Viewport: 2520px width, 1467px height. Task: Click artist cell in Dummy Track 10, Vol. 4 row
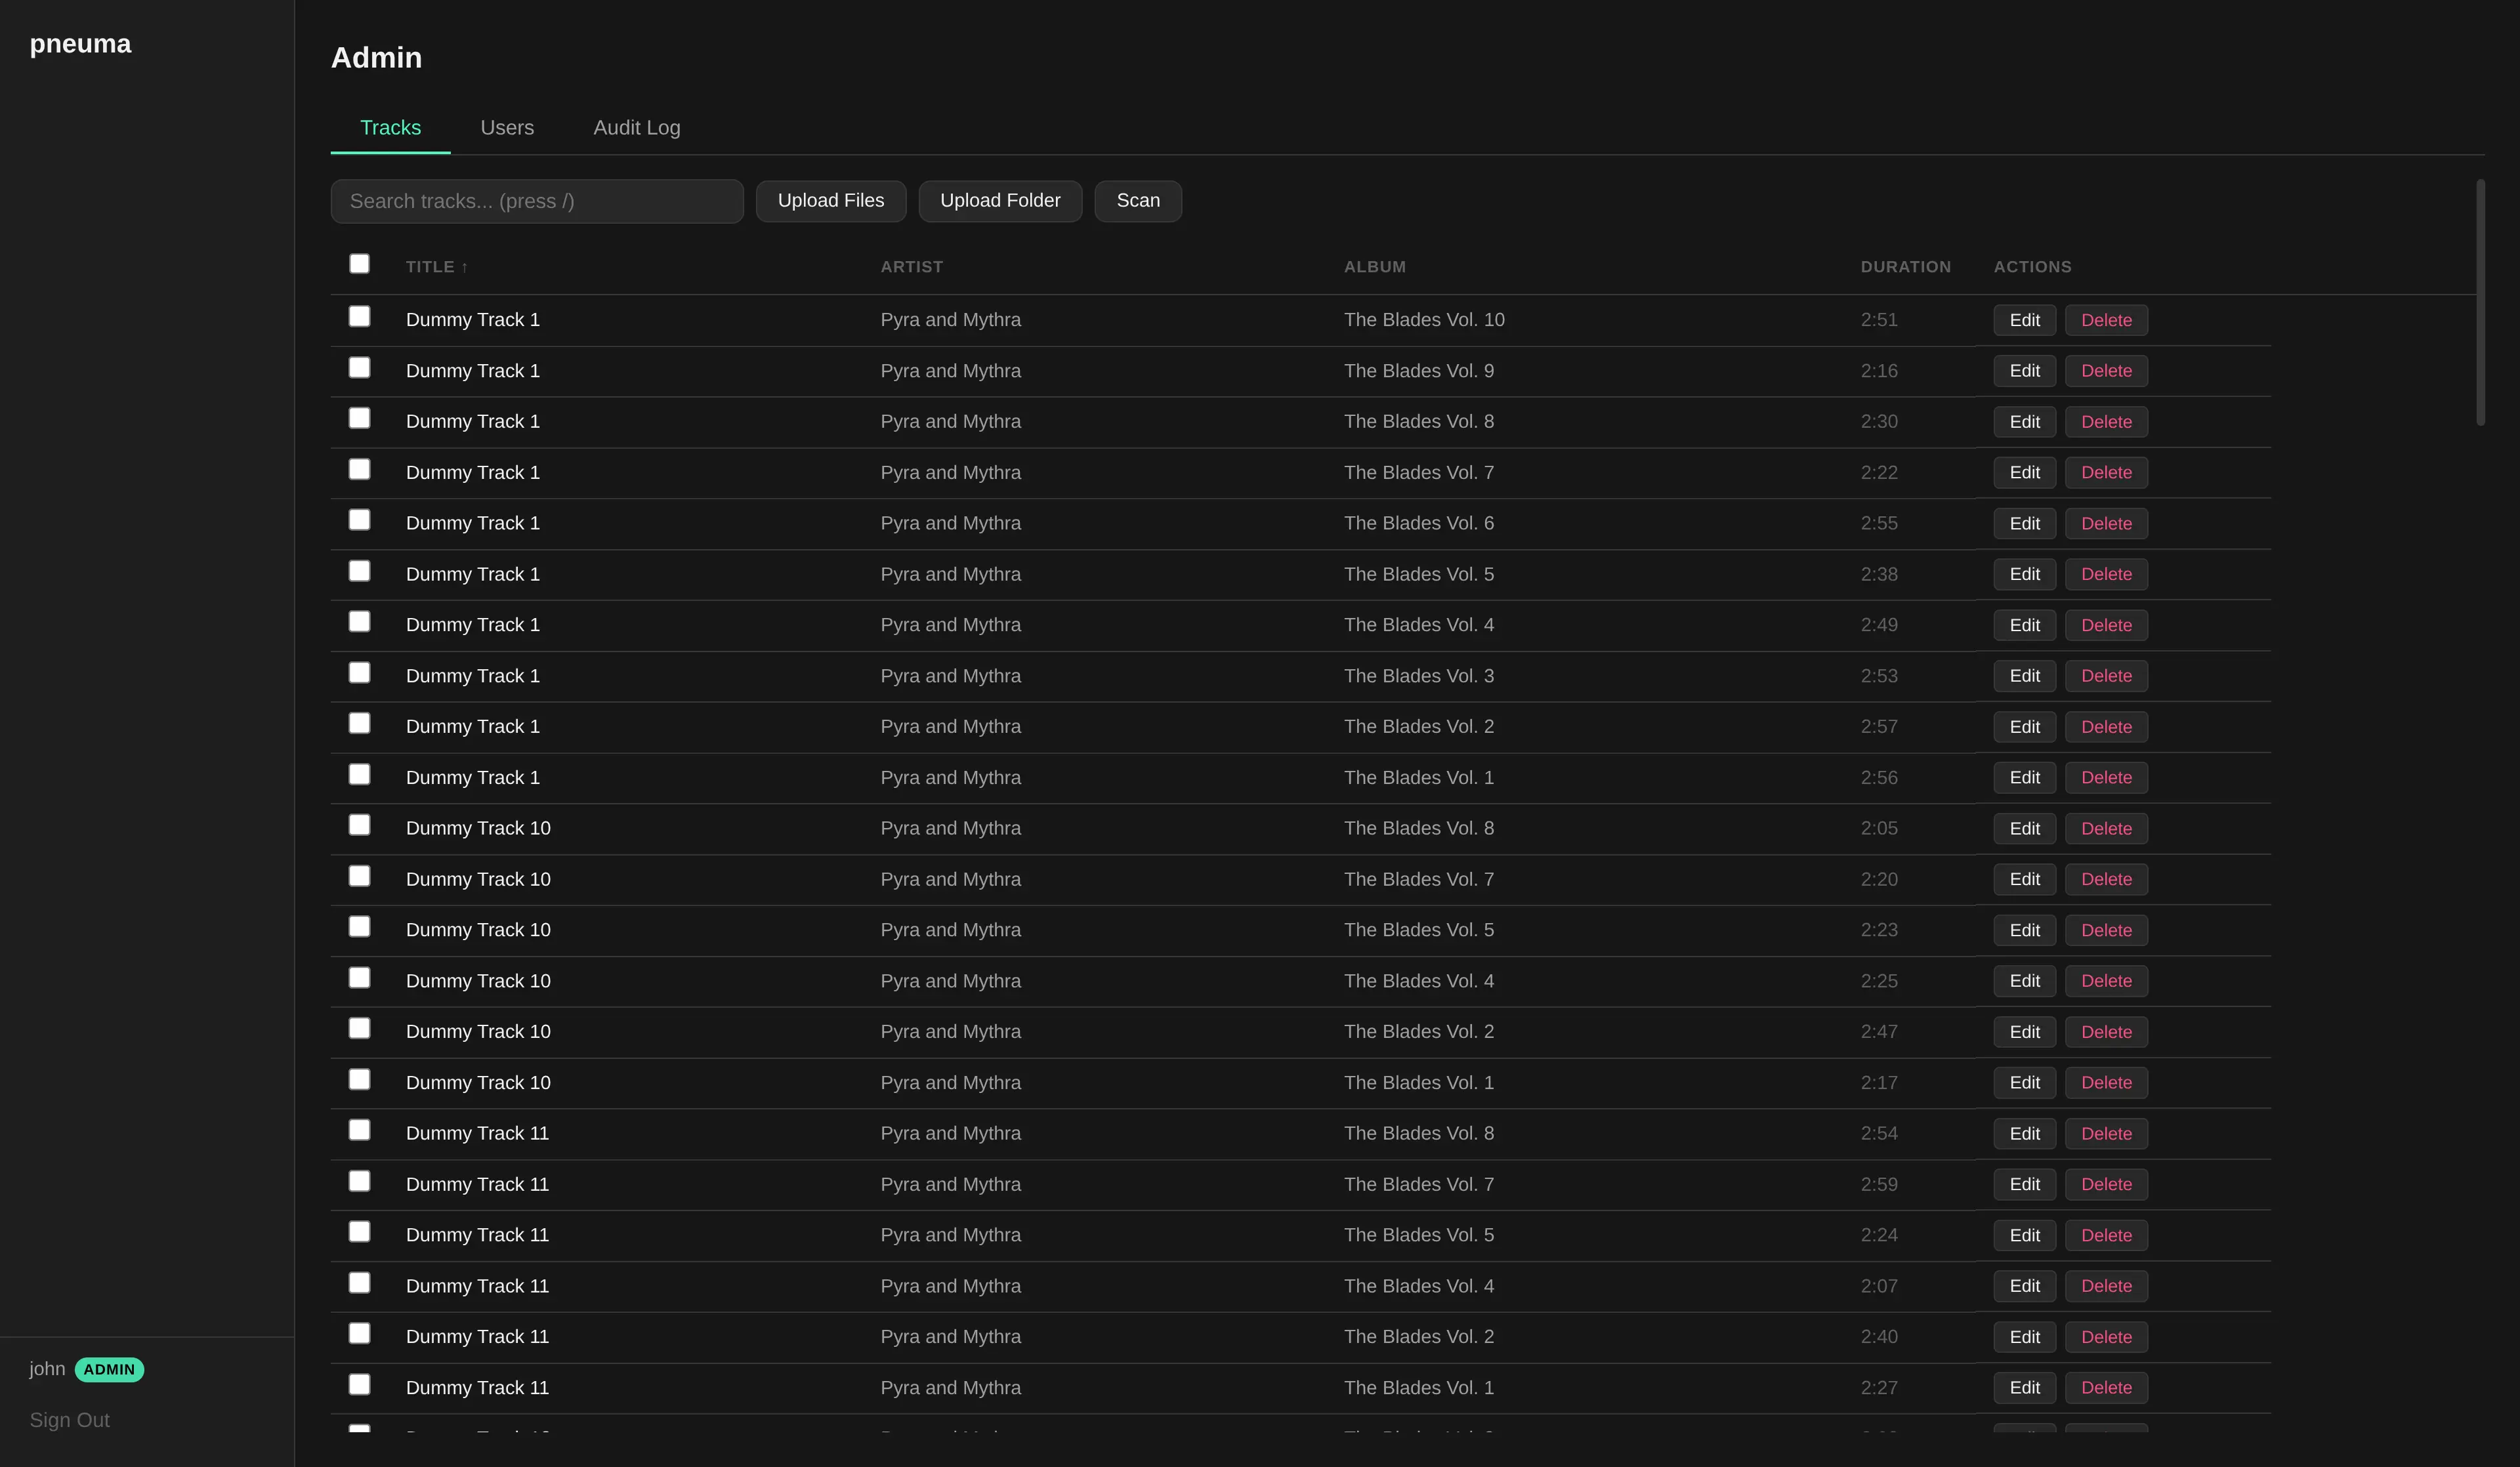click(951, 981)
